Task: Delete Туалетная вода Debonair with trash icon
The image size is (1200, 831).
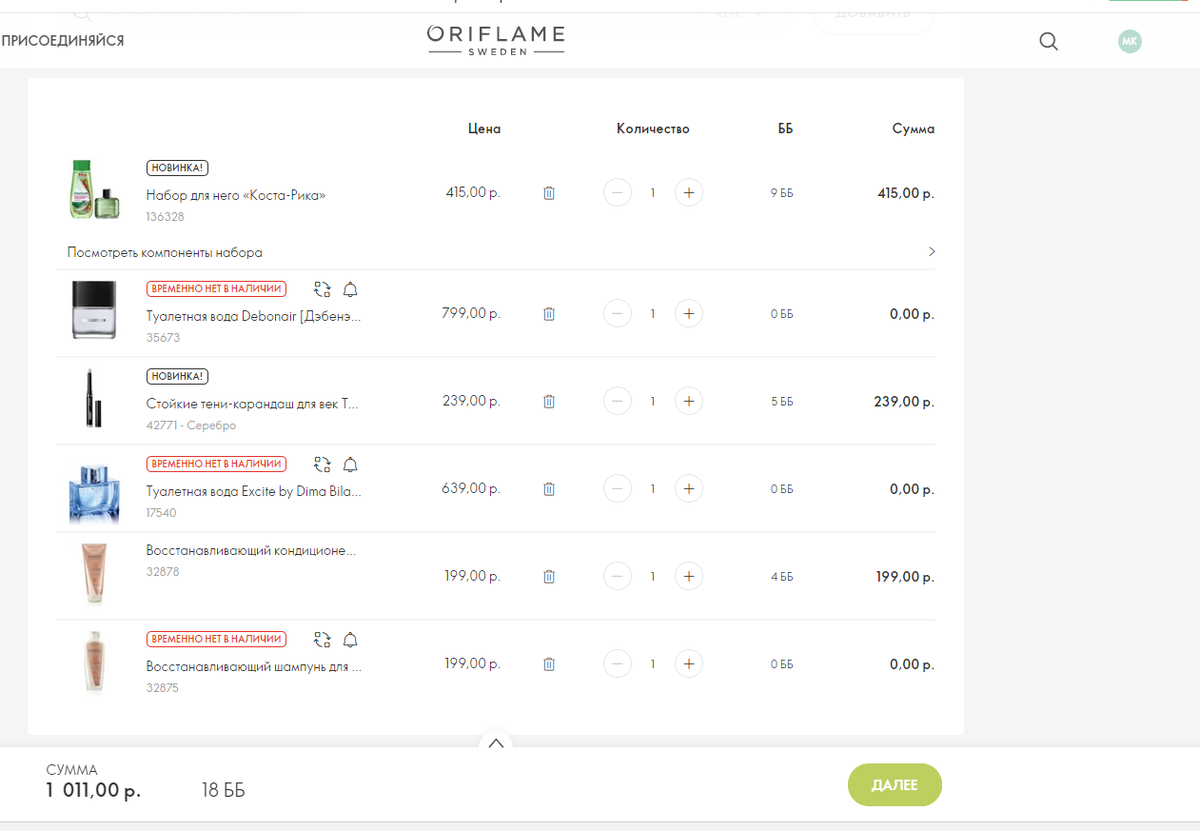Action: click(549, 314)
